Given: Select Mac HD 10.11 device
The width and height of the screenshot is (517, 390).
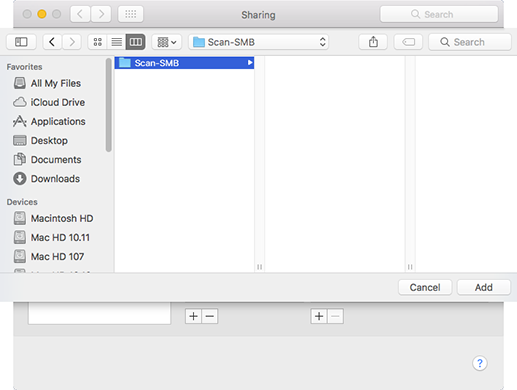Looking at the screenshot, I should click(x=52, y=237).
